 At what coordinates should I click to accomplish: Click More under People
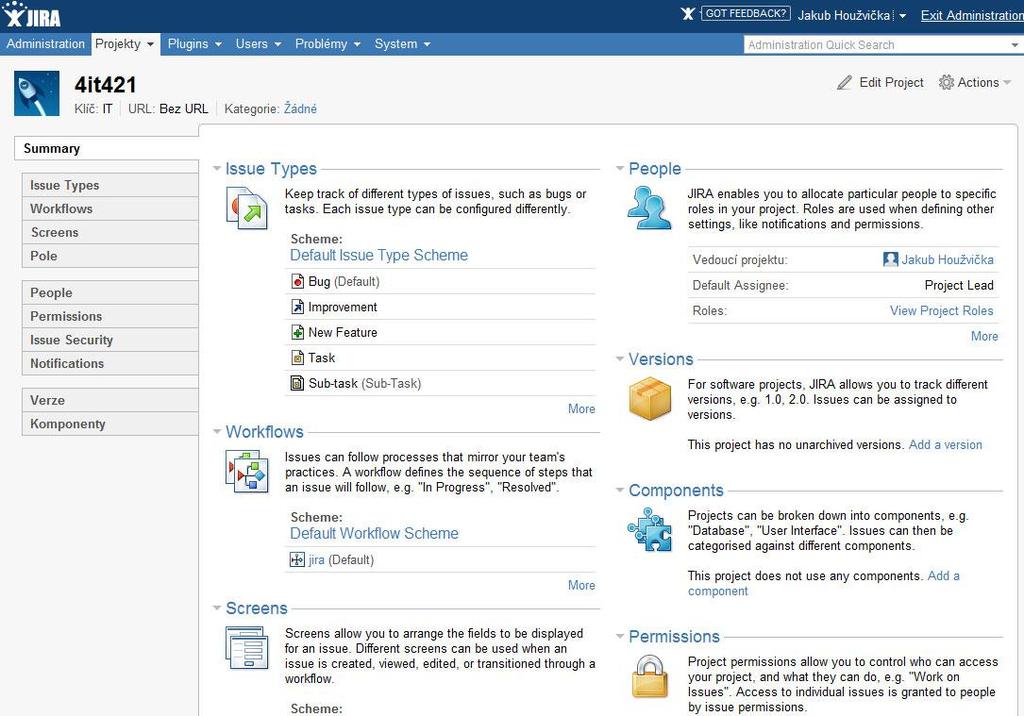pos(984,336)
